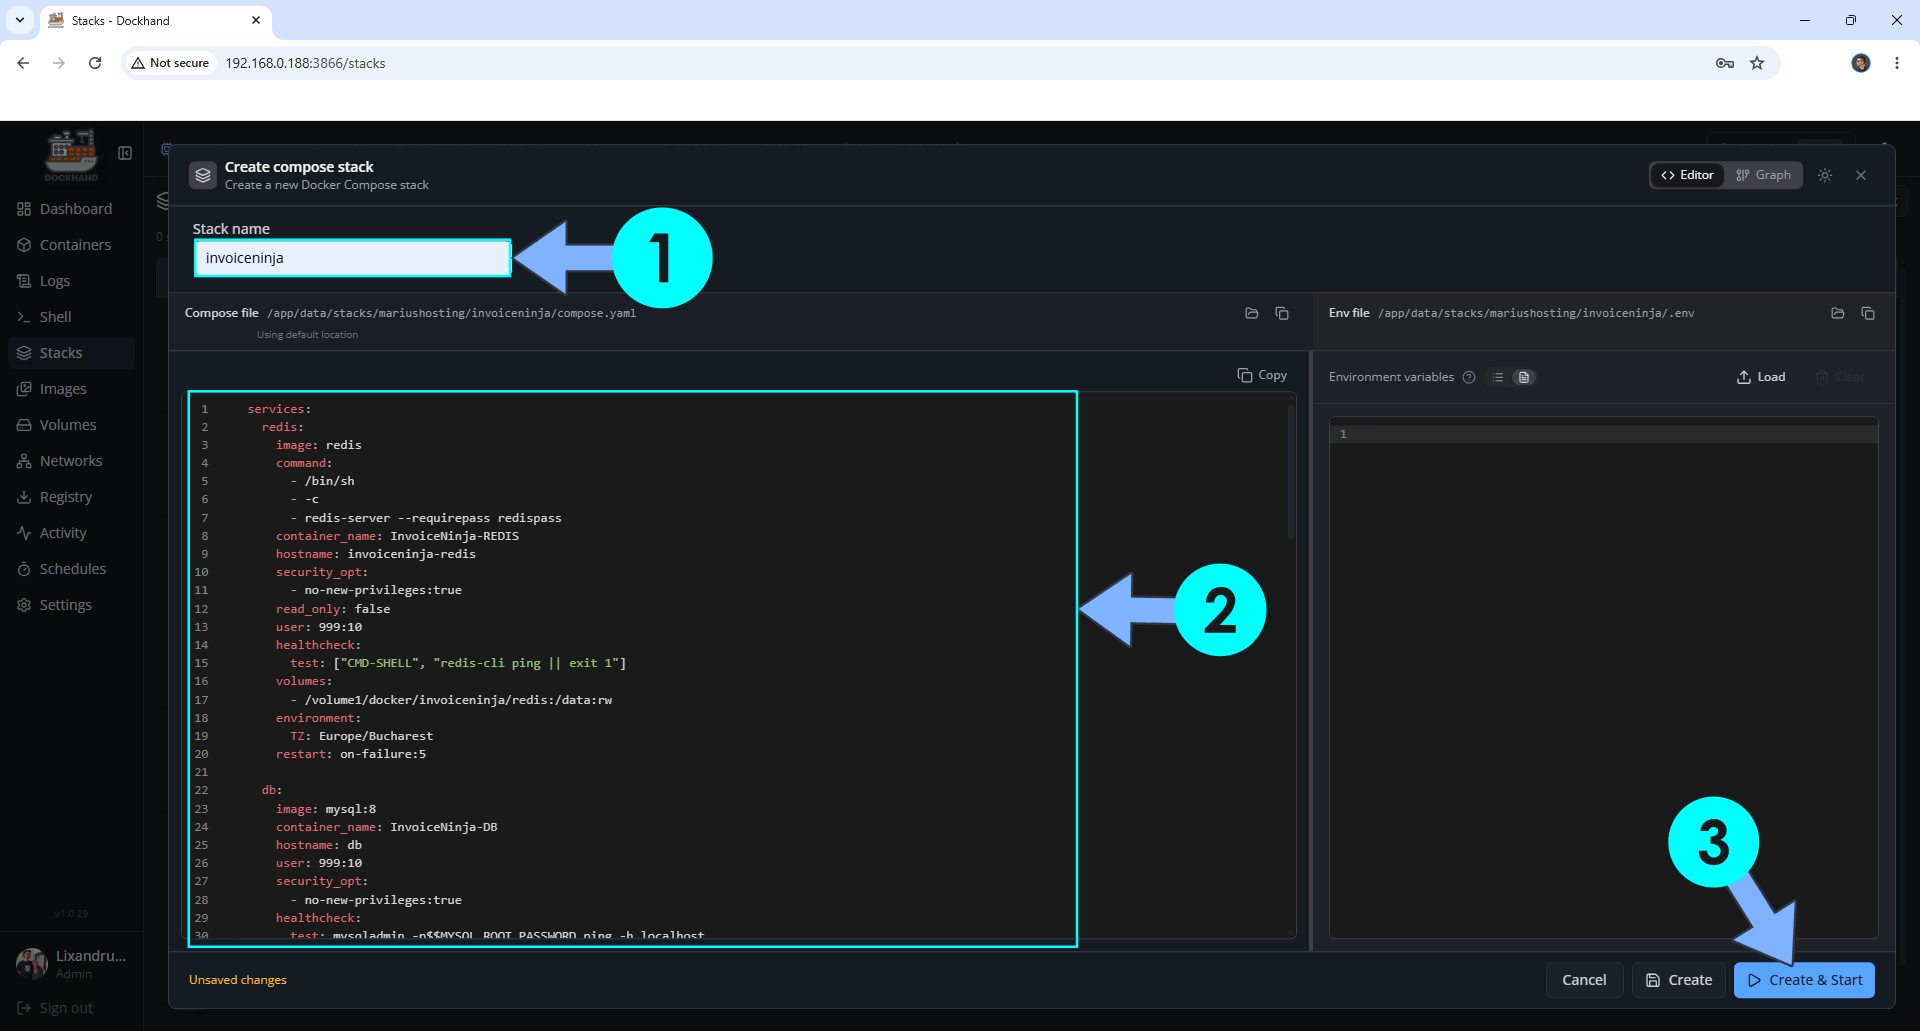
Task: Click the Dockhand logo
Action: [71, 155]
